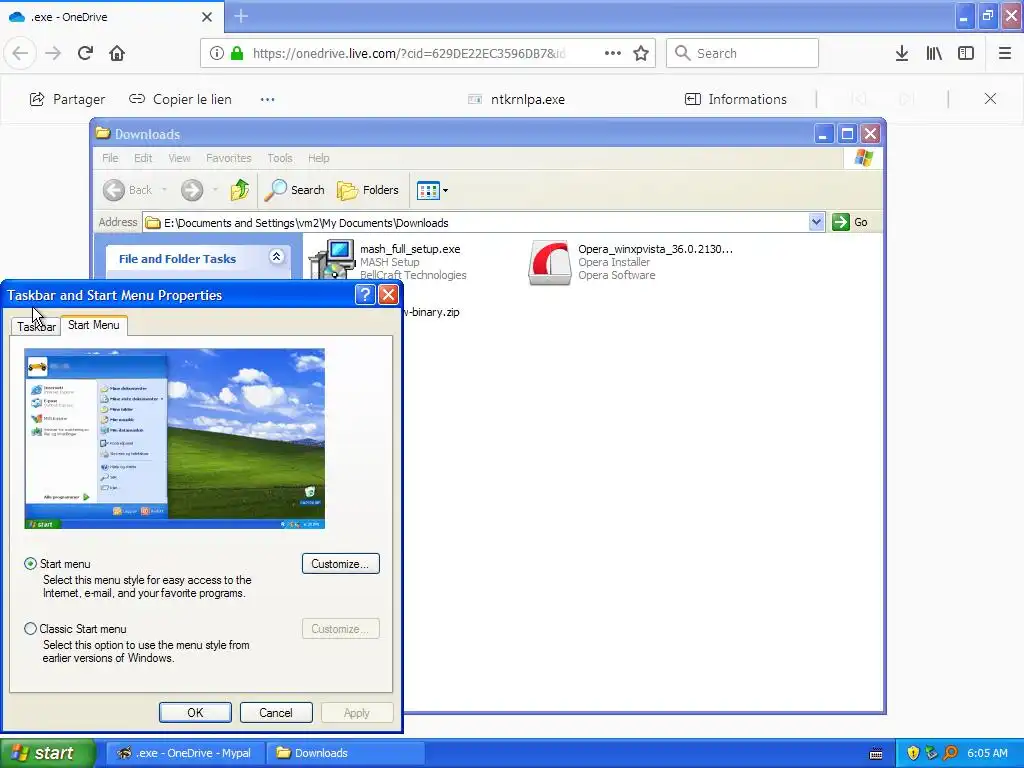
Task: Click OK in Taskbar Properties dialog
Action: tap(195, 712)
